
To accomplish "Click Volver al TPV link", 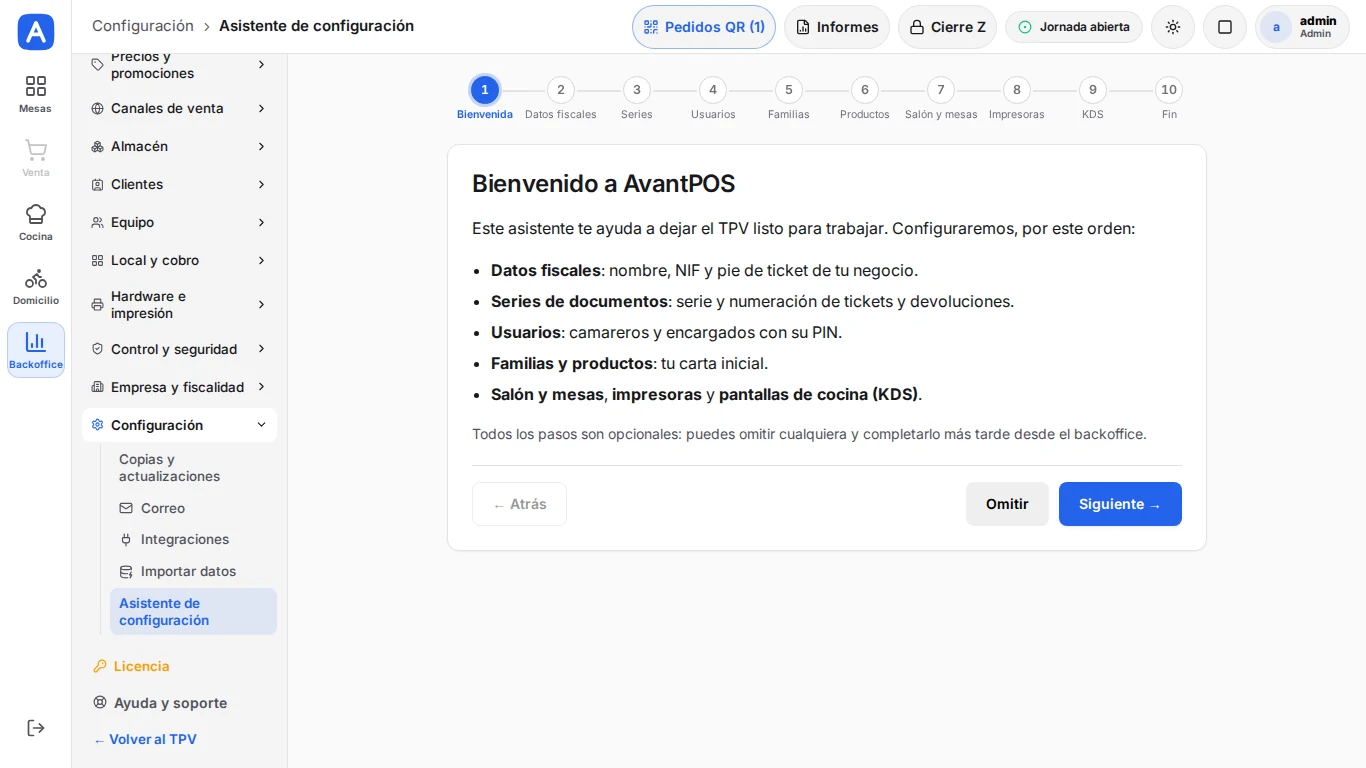I will tap(145, 739).
